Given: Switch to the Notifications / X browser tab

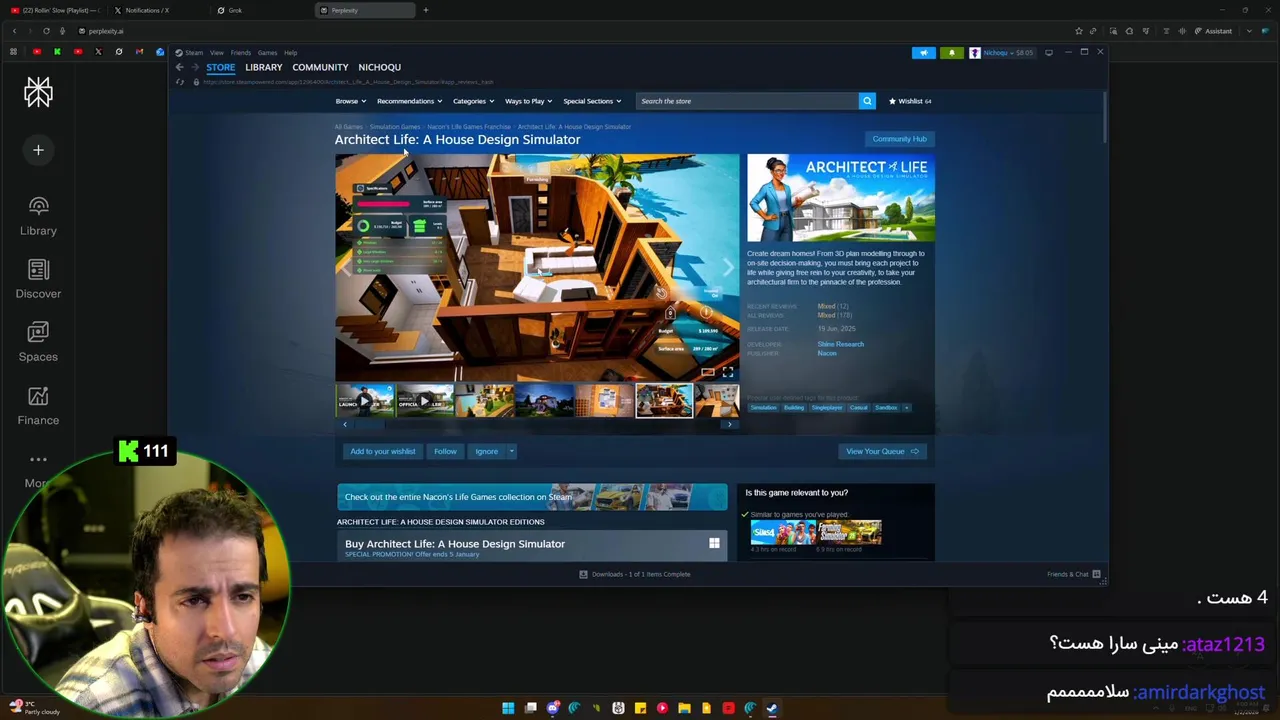Looking at the screenshot, I should click(157, 10).
